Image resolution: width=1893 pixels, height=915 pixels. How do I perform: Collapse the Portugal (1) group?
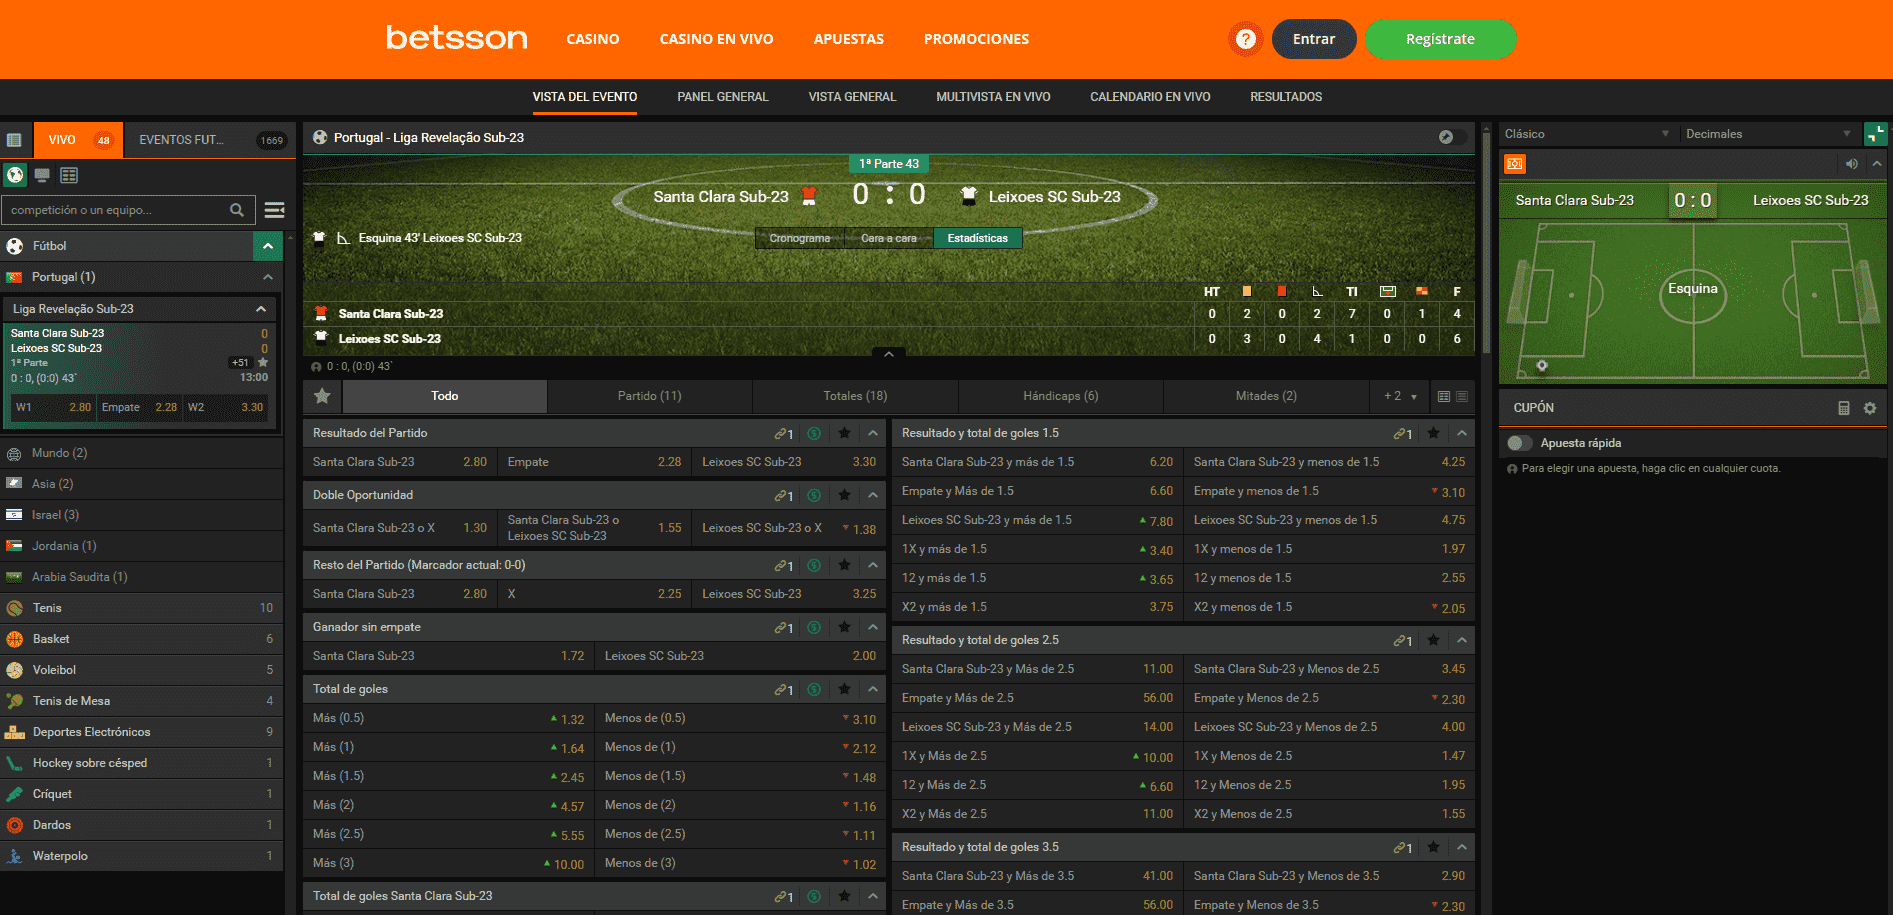(x=268, y=277)
